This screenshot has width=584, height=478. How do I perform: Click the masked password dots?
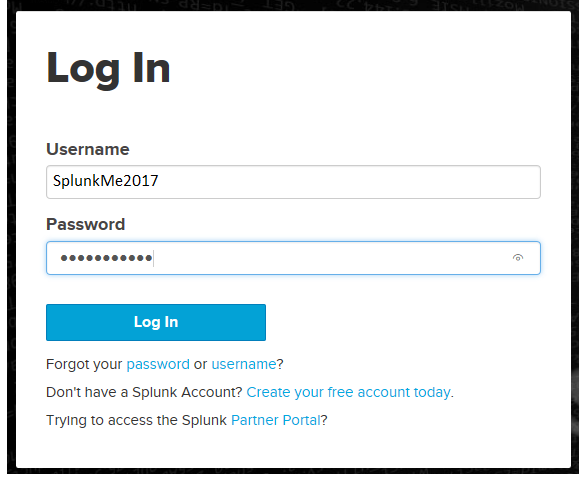pyautogui.click(x=106, y=258)
